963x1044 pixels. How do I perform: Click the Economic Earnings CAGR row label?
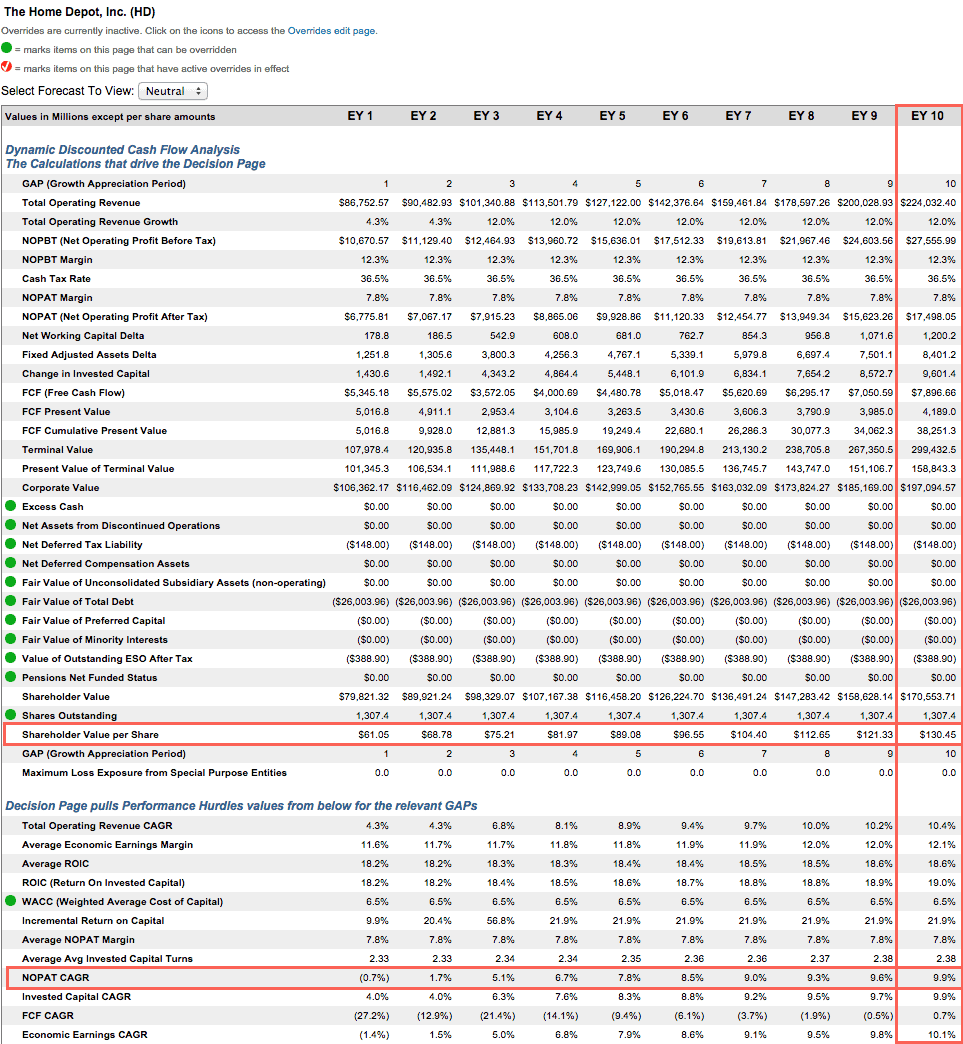click(x=85, y=1035)
